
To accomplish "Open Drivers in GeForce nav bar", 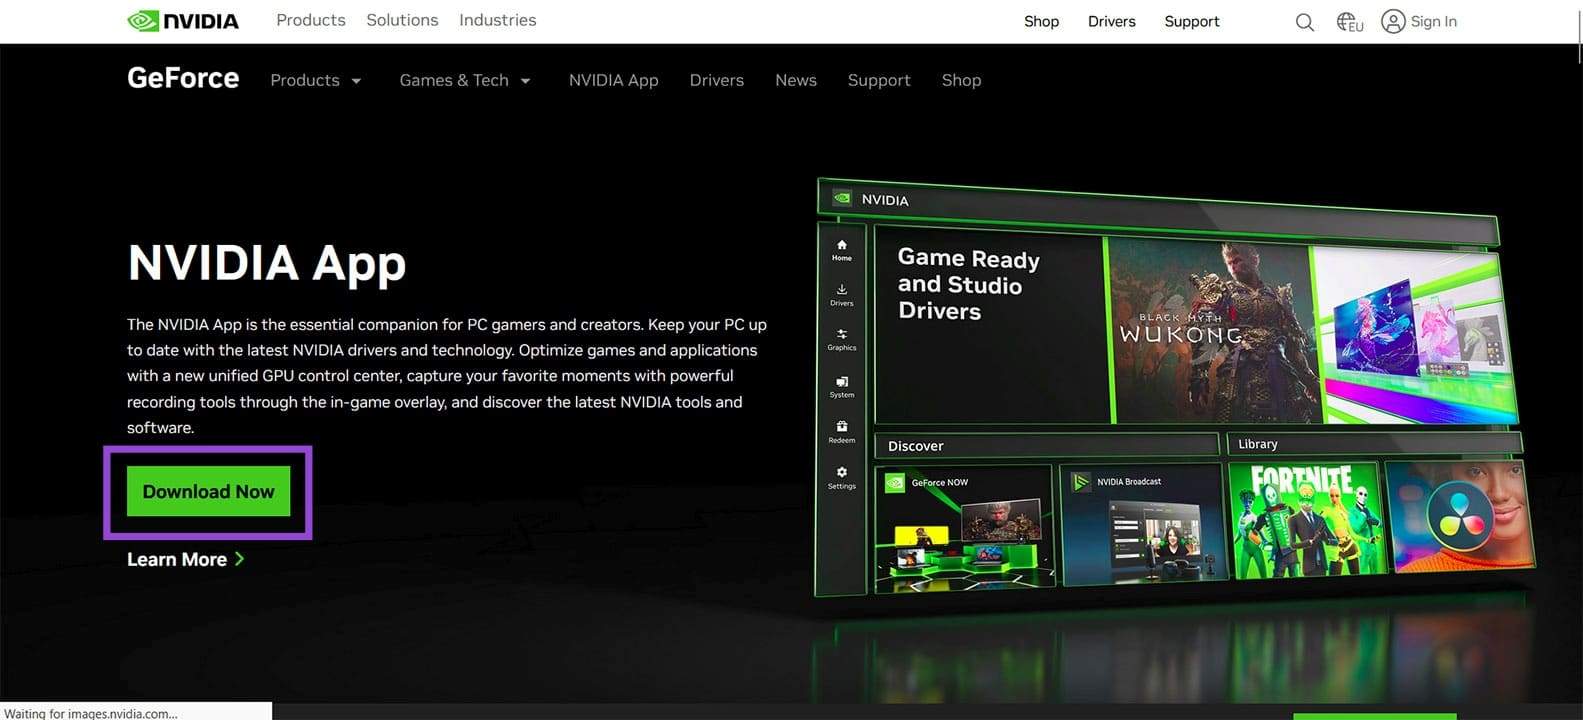I will 716,80.
